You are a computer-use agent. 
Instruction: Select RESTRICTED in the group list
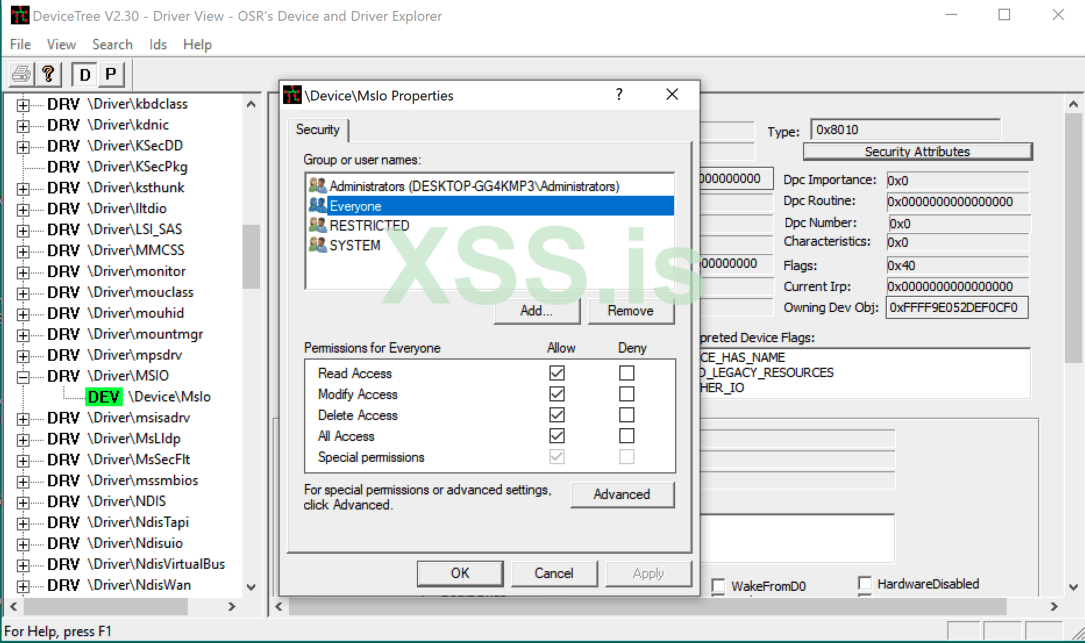(490, 225)
